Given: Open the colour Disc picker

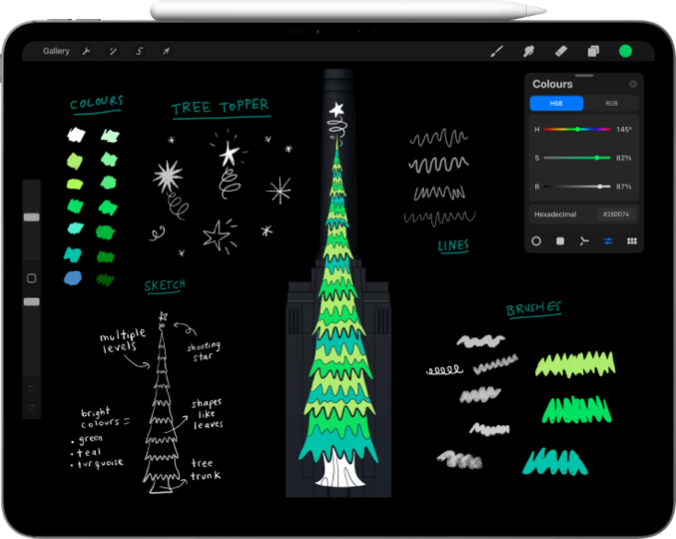Looking at the screenshot, I should 536,241.
